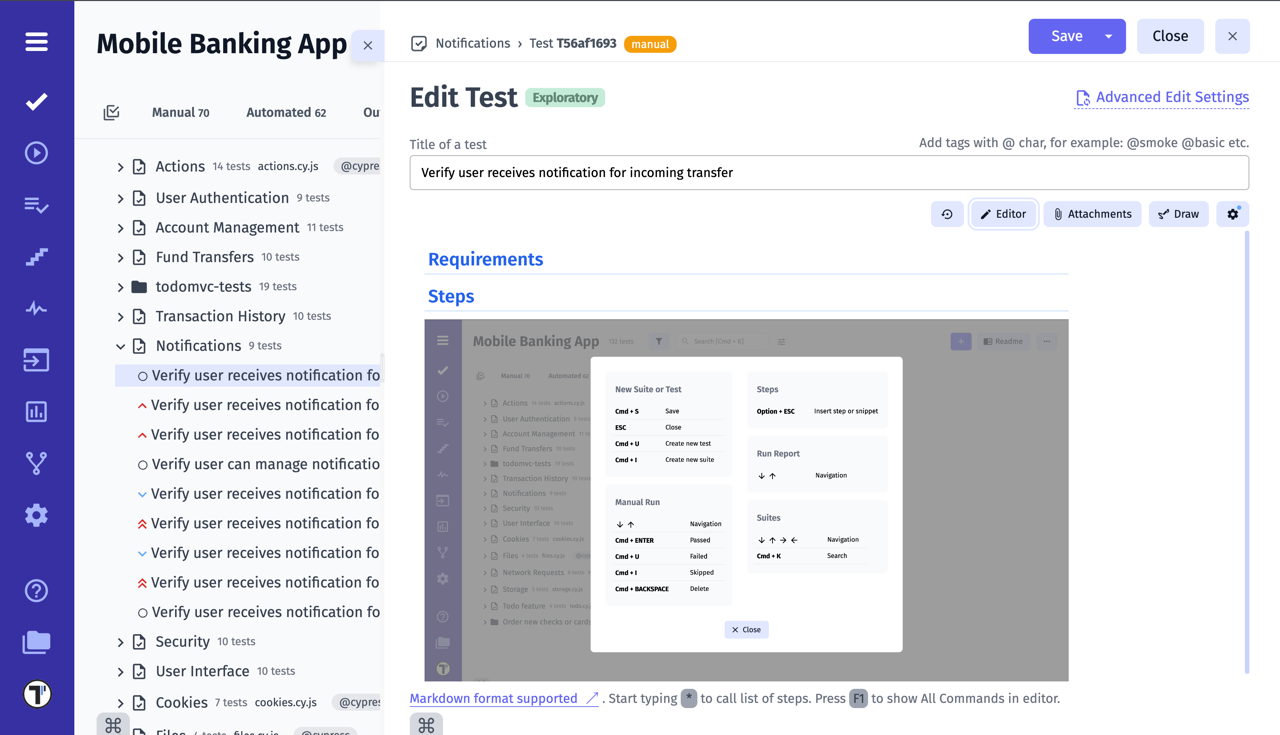Open the Runs play-circle icon in sidebar
This screenshot has width=1280, height=735.
click(x=36, y=152)
